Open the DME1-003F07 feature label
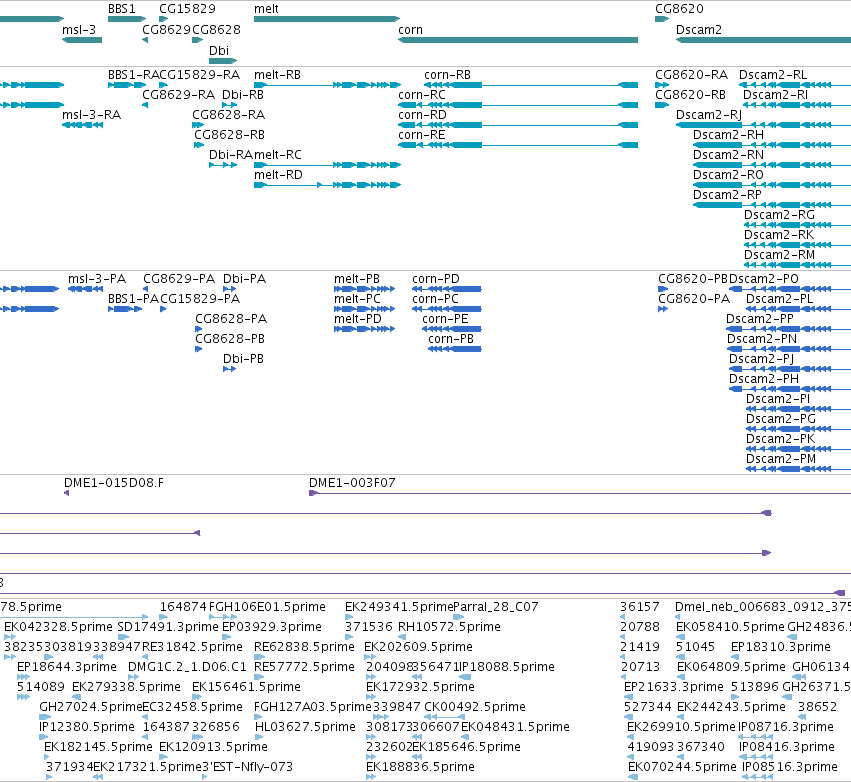Image resolution: width=851 pixels, height=782 pixels. 352,483
